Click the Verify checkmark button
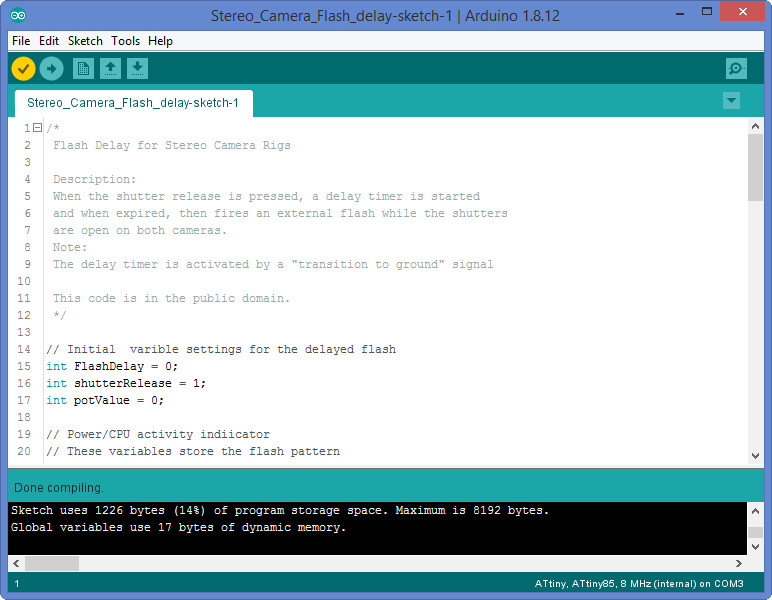Screen dimensions: 772x600 [24, 69]
